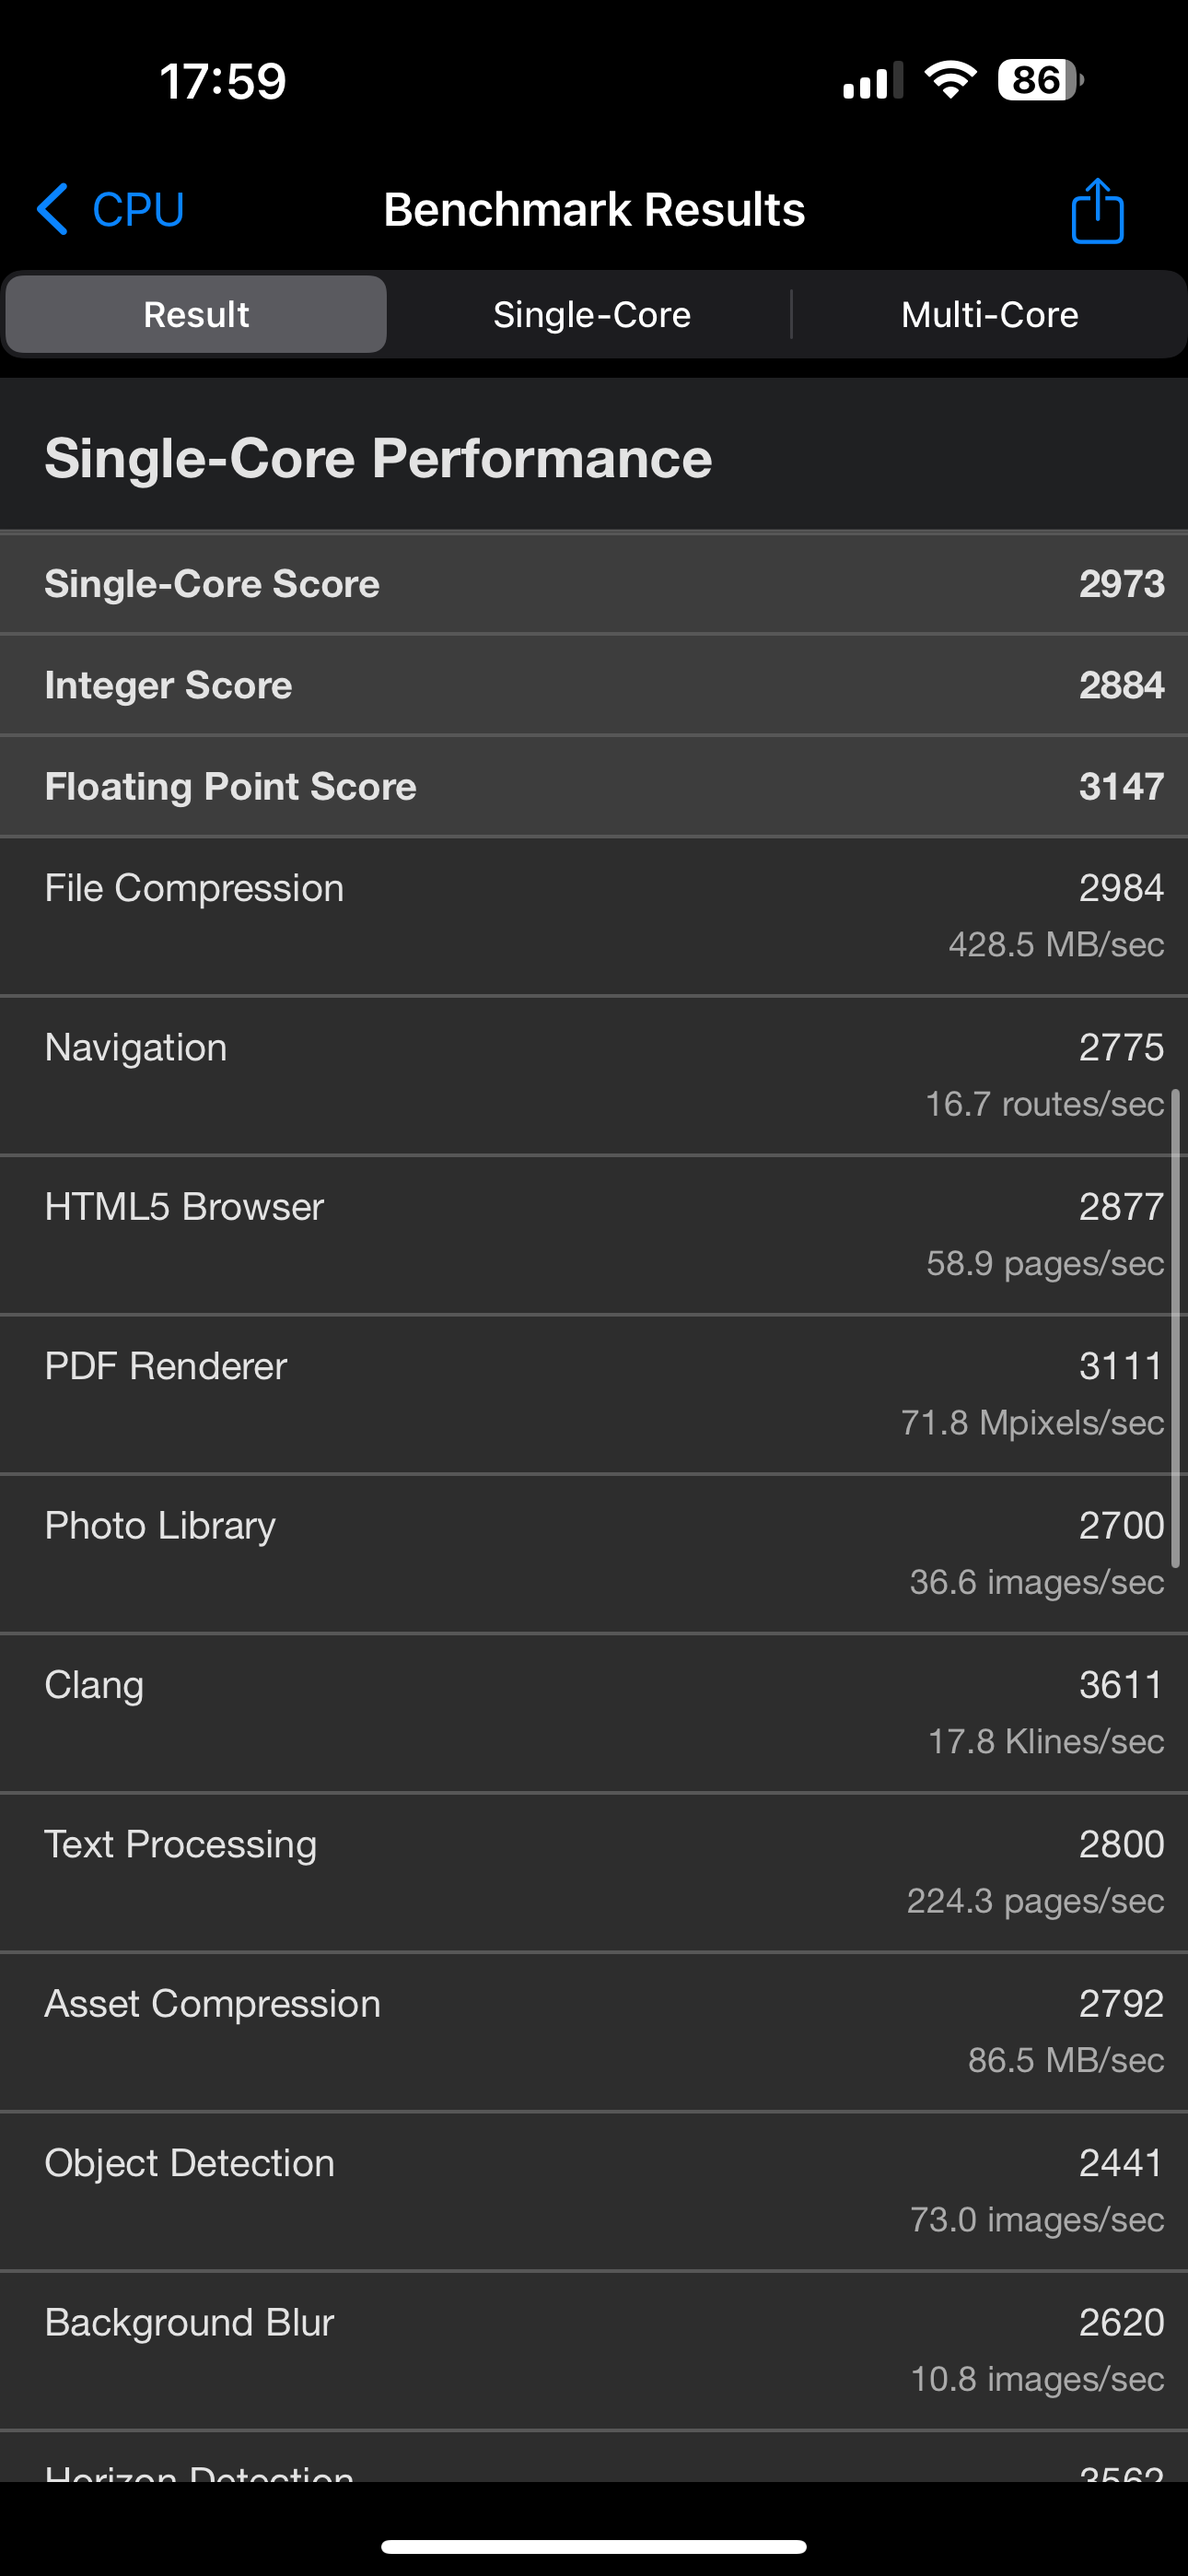
Task: Switch to the Single-Core tab
Action: click(591, 315)
